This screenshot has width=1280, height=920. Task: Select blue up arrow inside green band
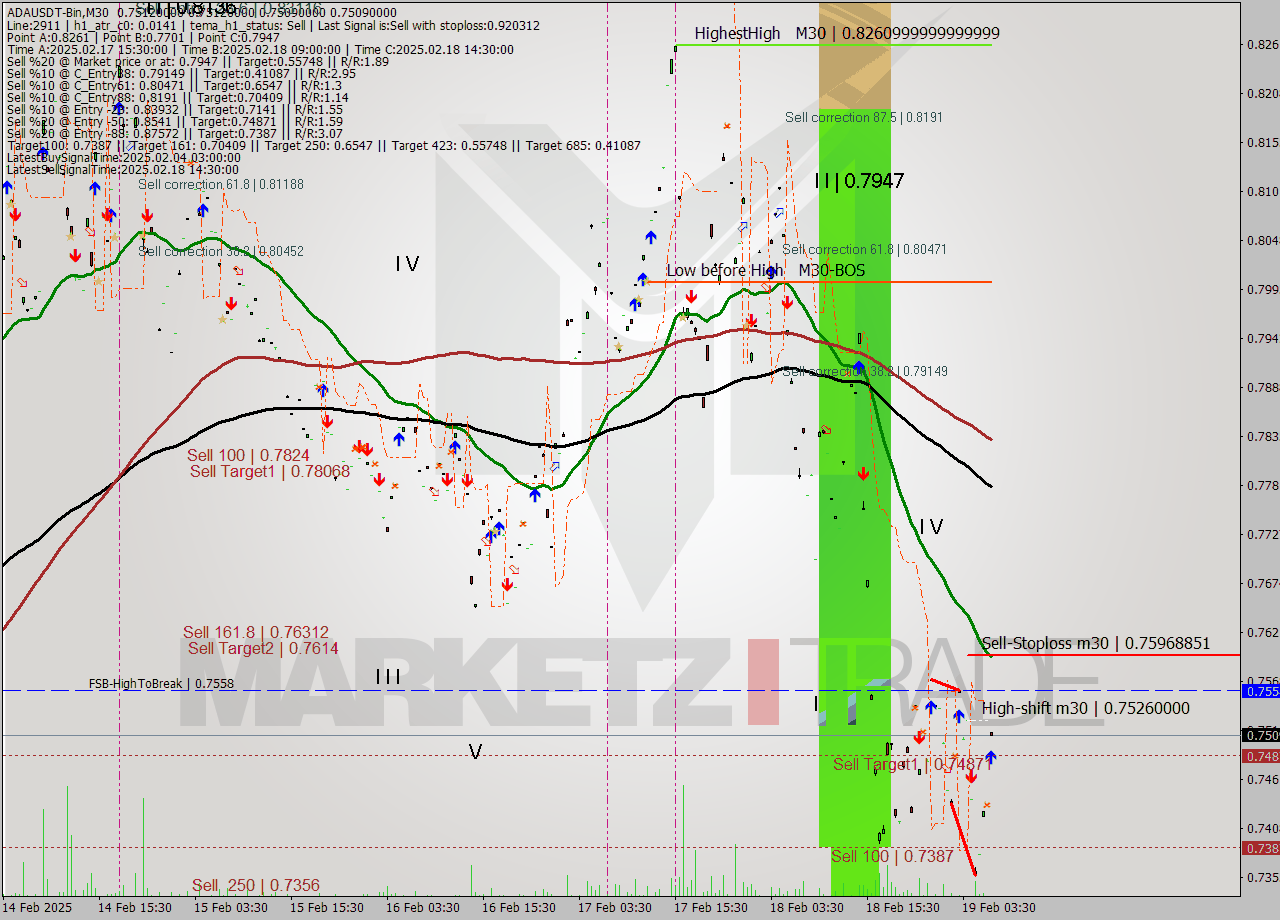(859, 368)
